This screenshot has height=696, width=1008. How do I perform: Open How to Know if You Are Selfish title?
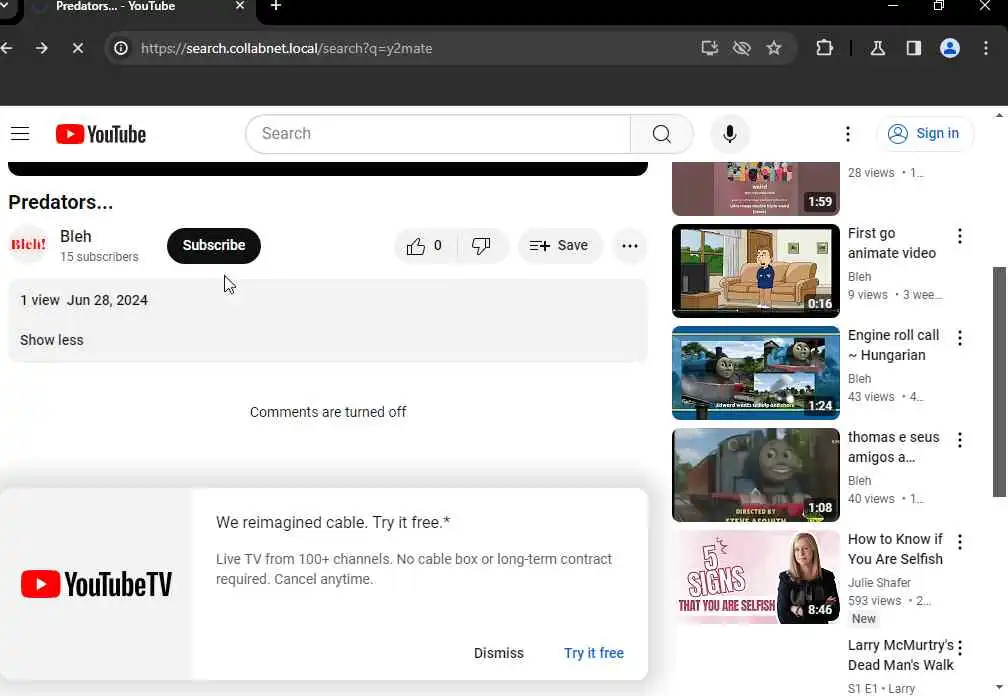tap(896, 549)
